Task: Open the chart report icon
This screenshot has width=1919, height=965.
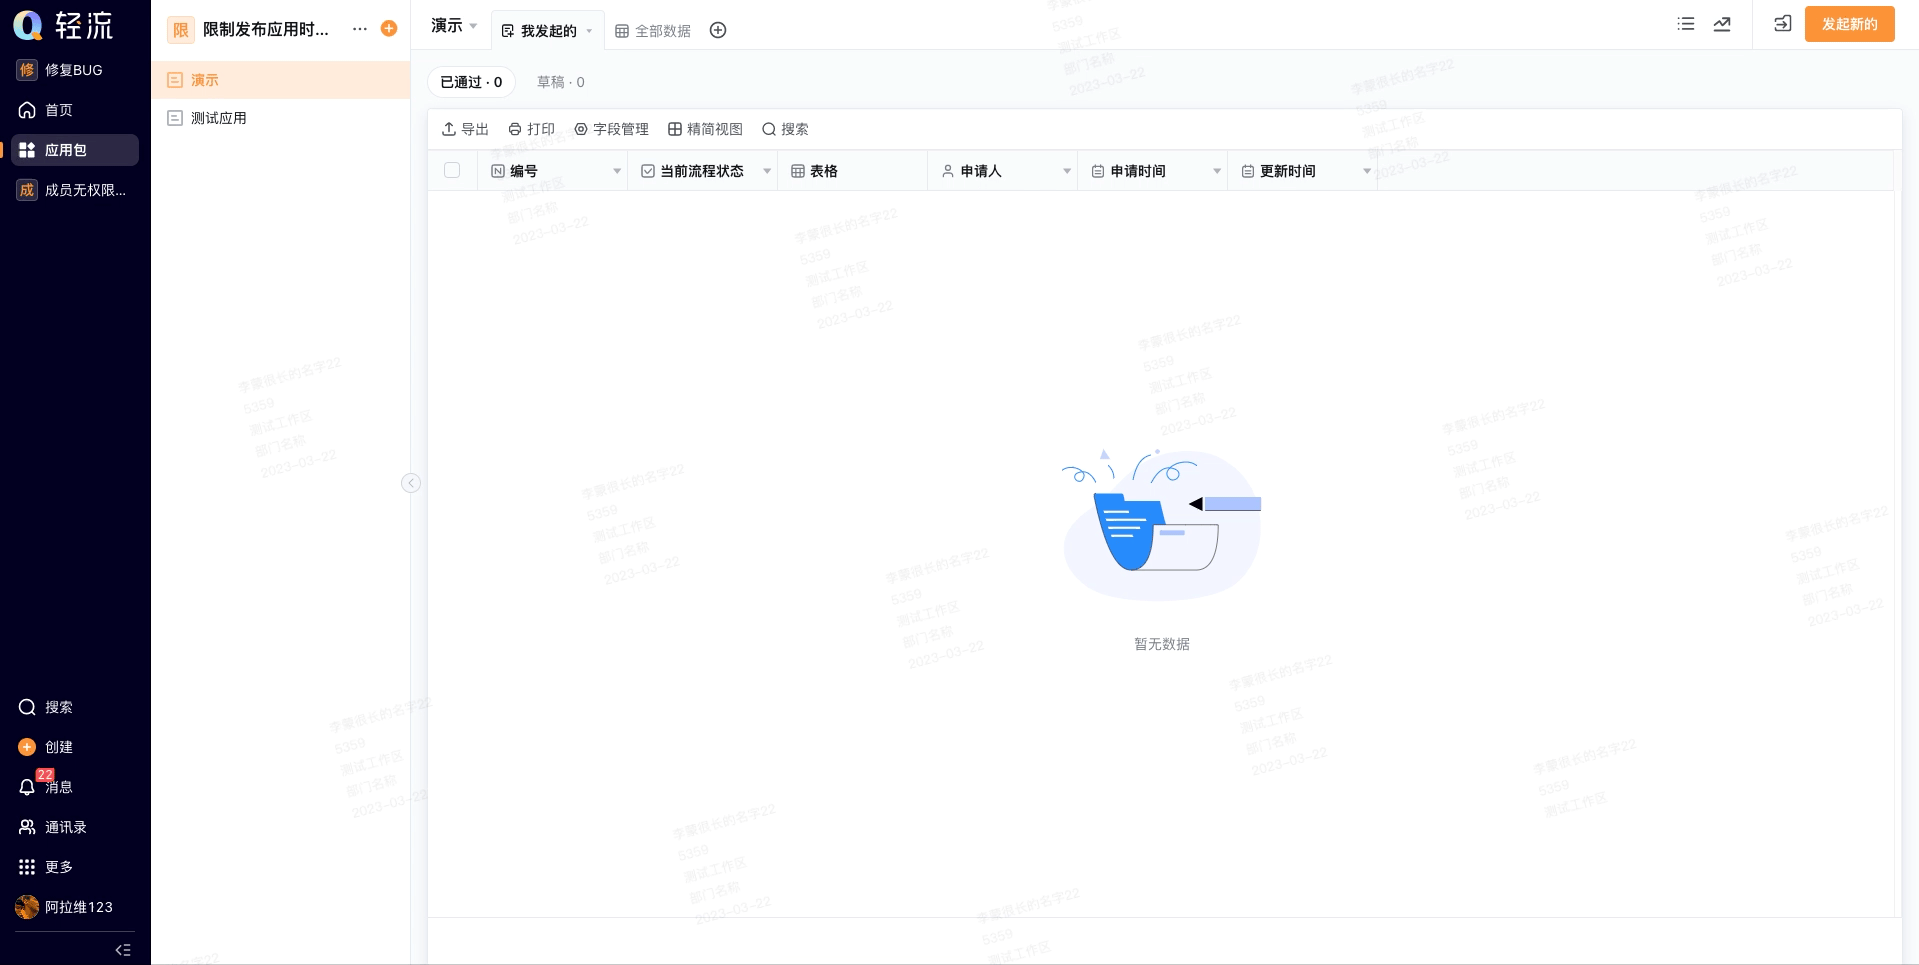Action: point(1722,24)
